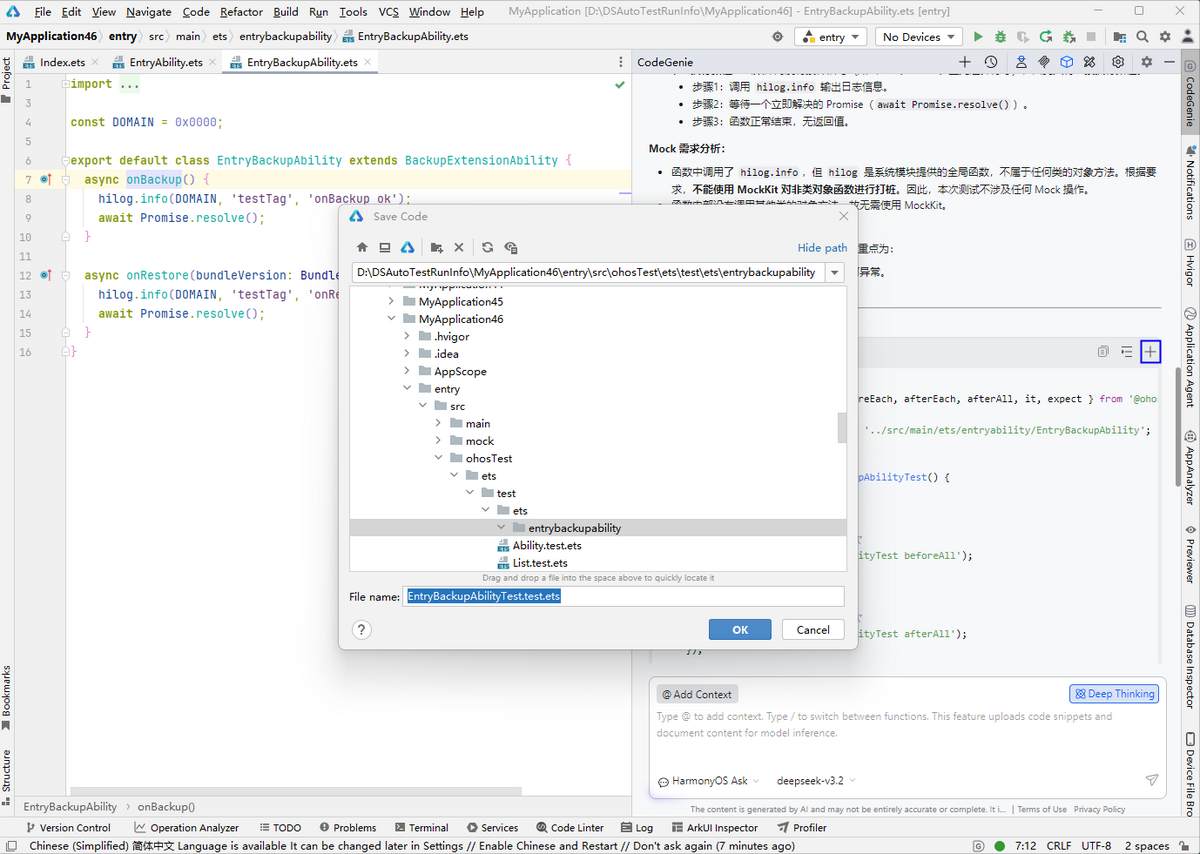The height and width of the screenshot is (854, 1200).
Task: Open CodeGenie chat history clock icon
Action: click(x=990, y=62)
